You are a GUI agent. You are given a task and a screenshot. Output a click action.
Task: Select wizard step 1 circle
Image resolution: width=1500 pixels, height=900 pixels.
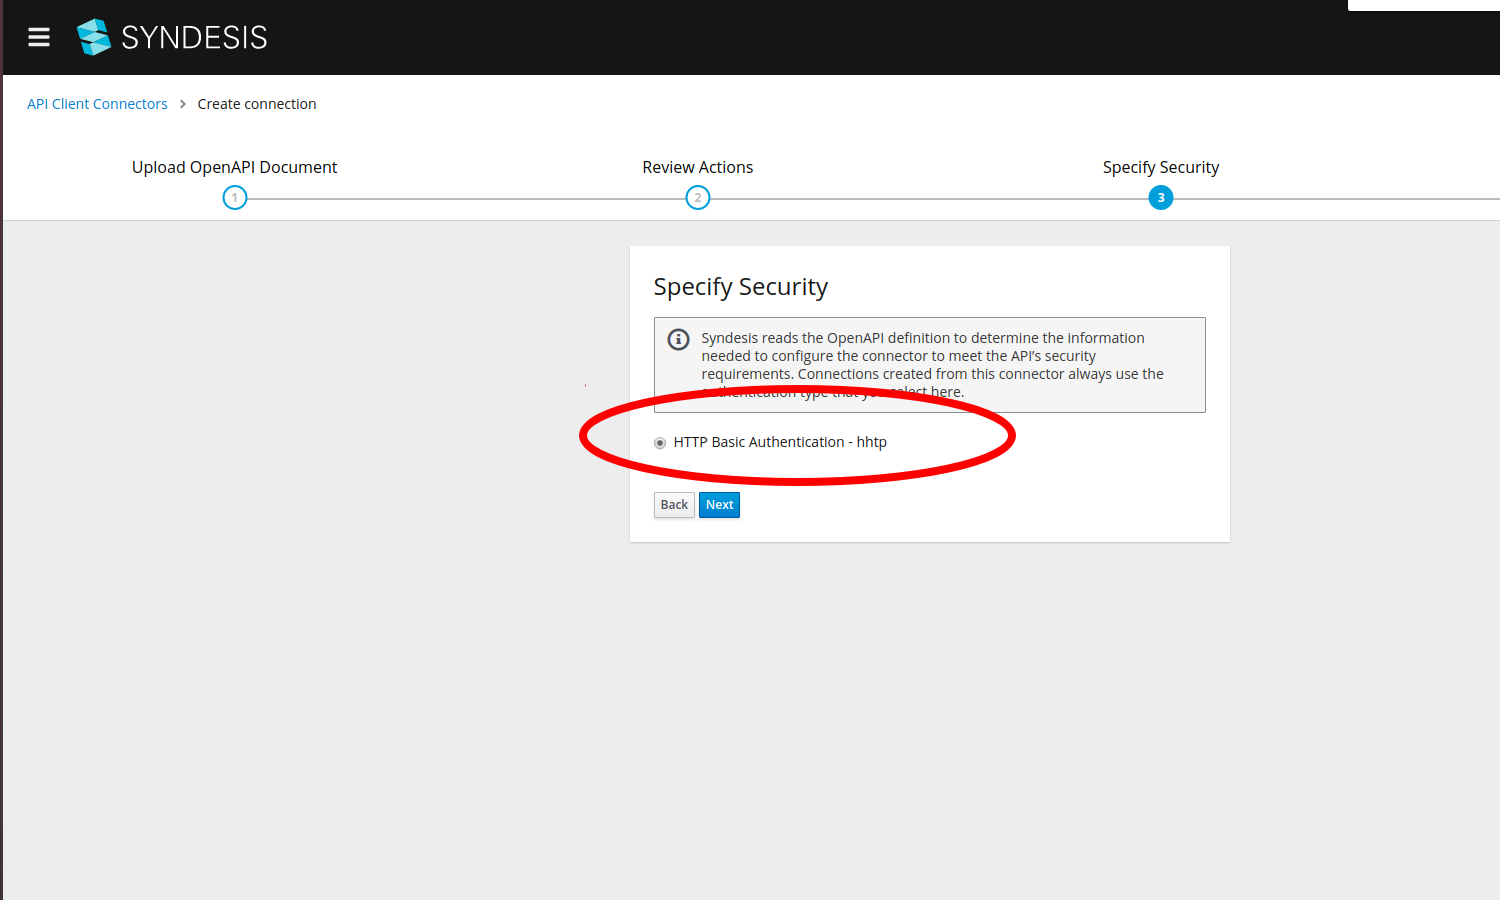(x=235, y=198)
